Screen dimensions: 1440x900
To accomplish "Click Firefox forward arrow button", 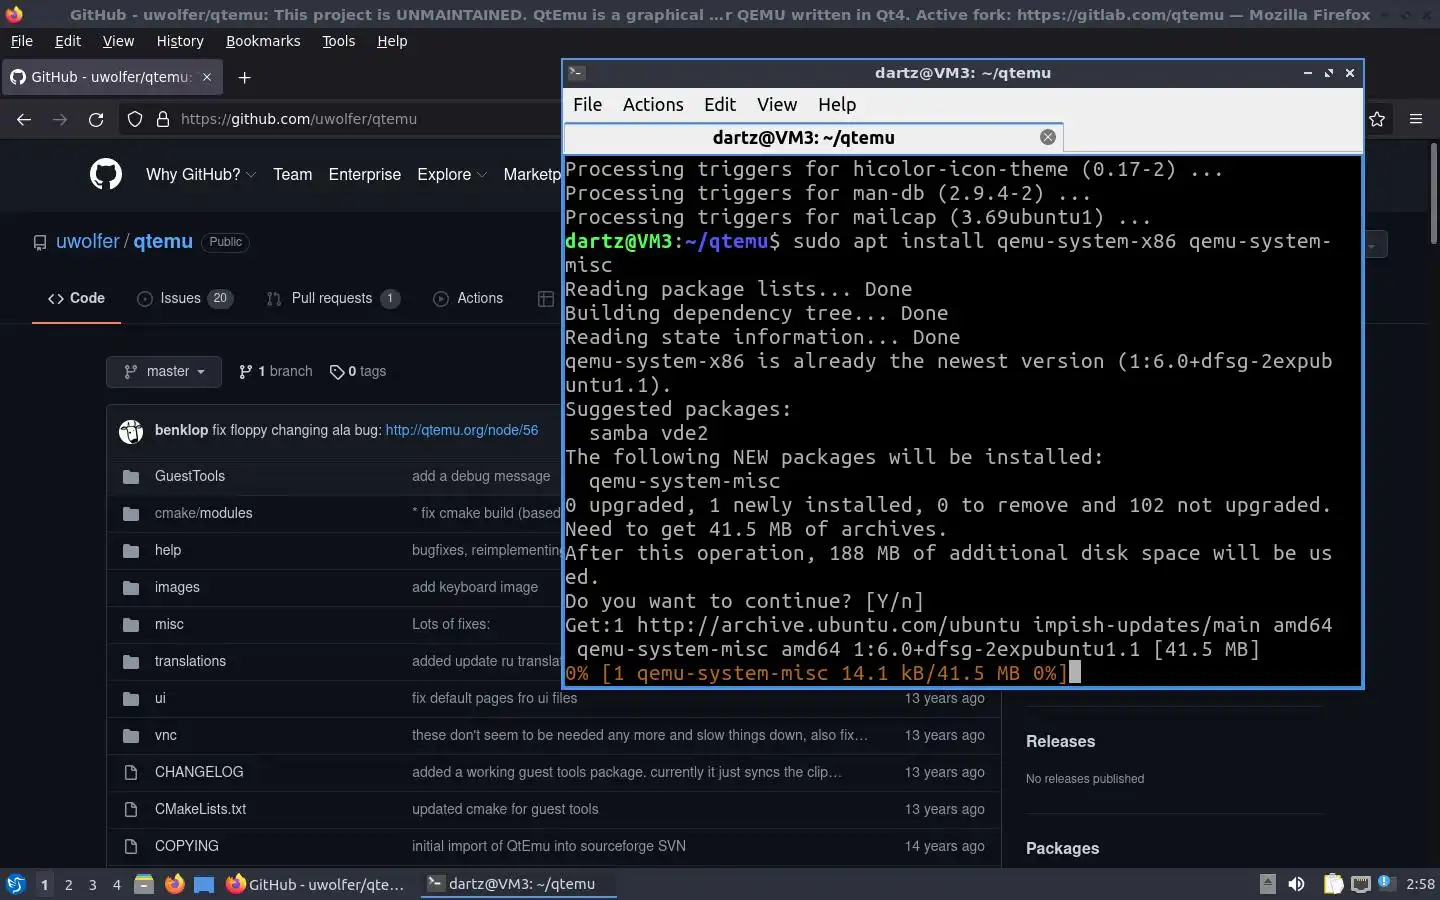I will 60,119.
